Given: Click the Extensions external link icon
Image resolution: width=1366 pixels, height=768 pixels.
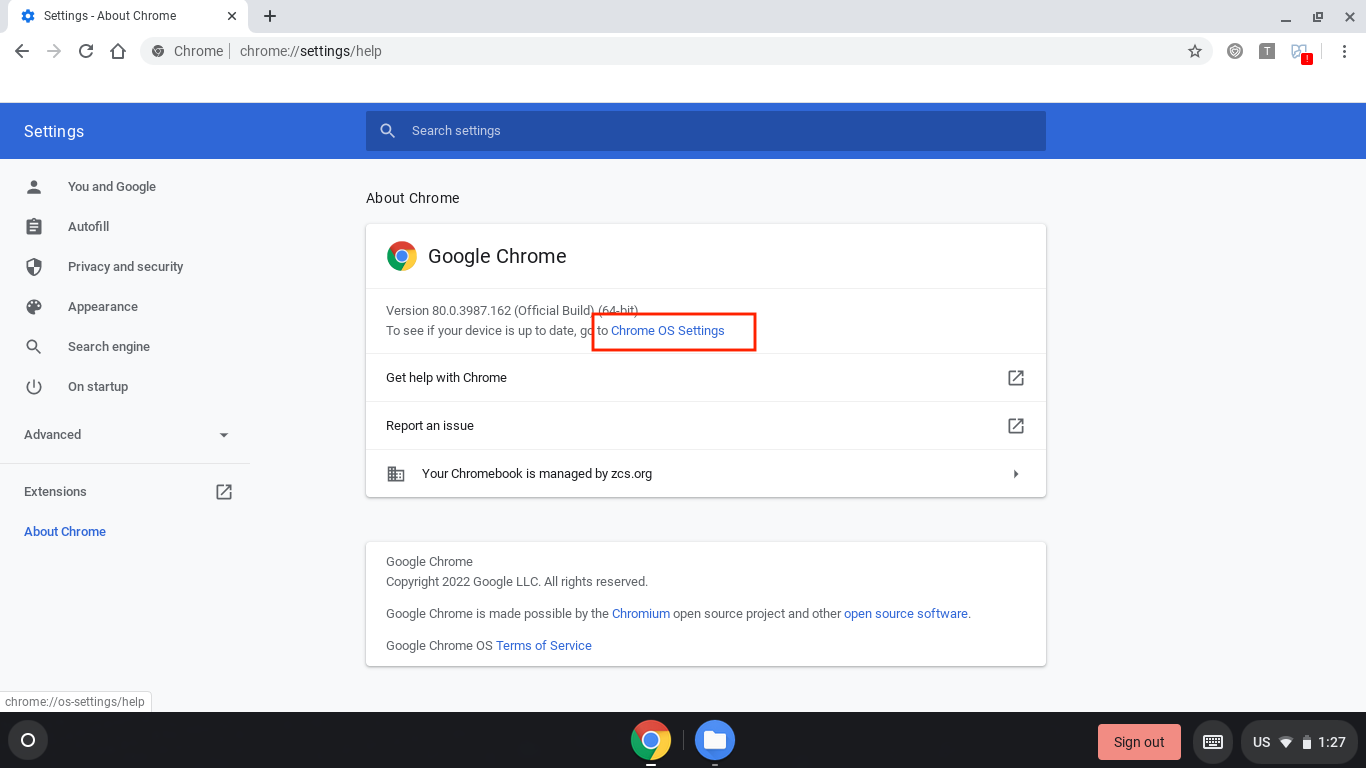Looking at the screenshot, I should point(224,492).
